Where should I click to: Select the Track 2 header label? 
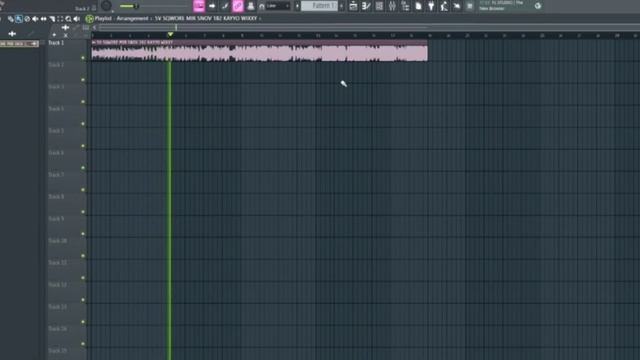pyautogui.click(x=56, y=65)
